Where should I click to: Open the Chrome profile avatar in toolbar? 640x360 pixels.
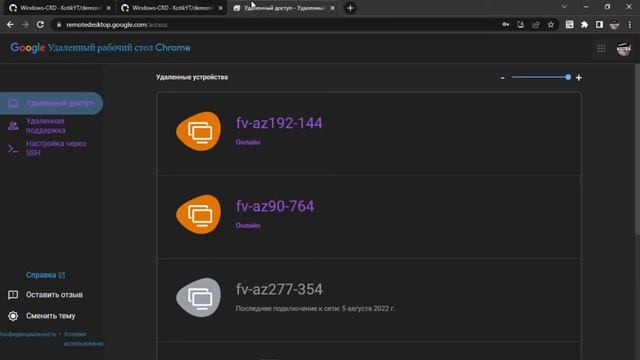click(614, 24)
